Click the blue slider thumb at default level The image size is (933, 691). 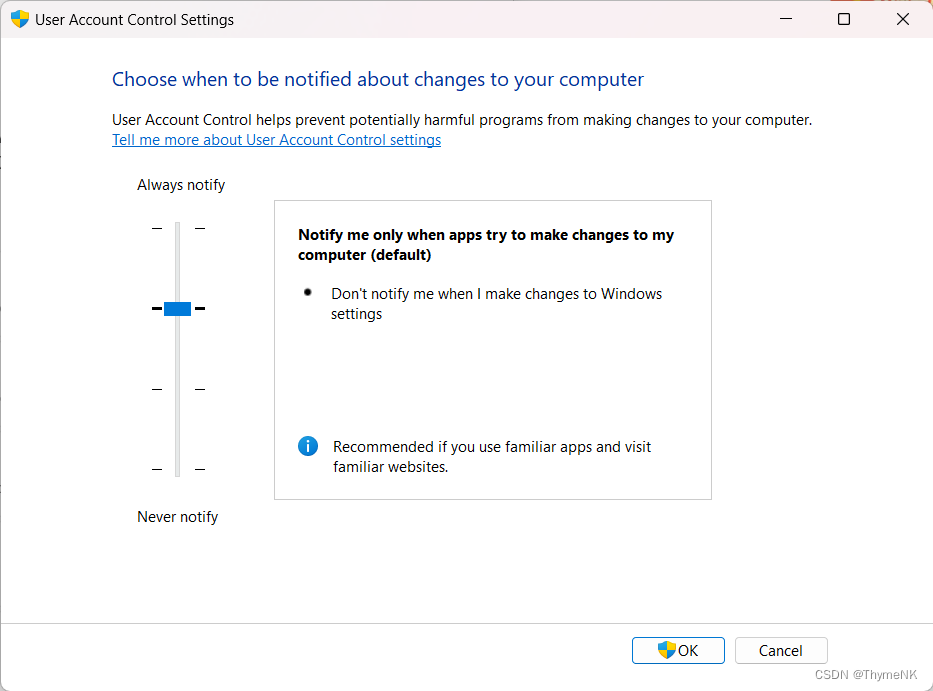177,308
